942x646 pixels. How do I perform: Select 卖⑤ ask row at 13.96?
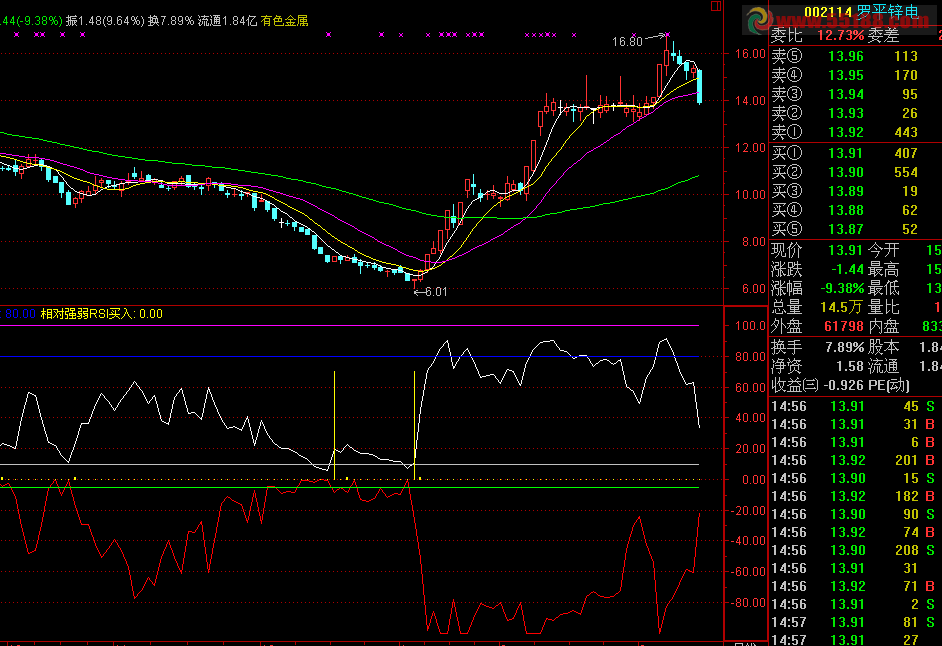coord(846,56)
